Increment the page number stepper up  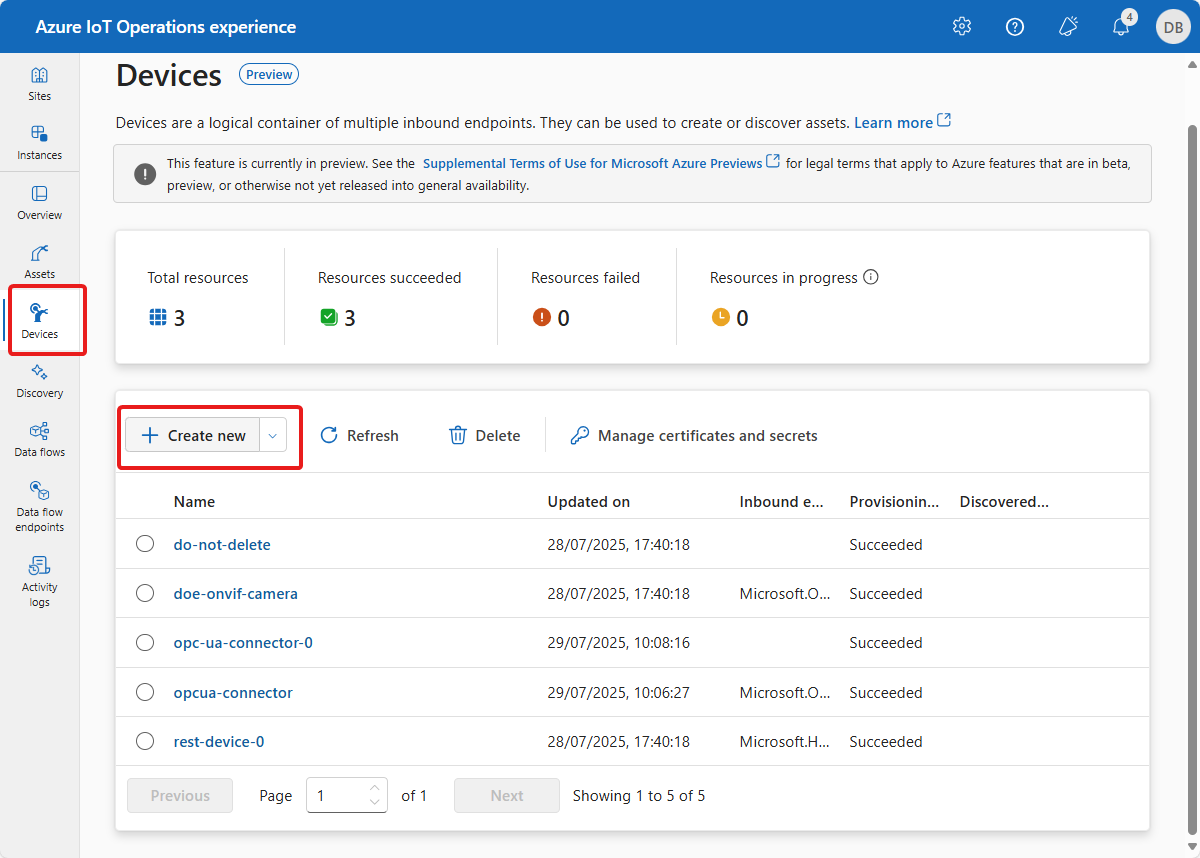click(x=375, y=787)
